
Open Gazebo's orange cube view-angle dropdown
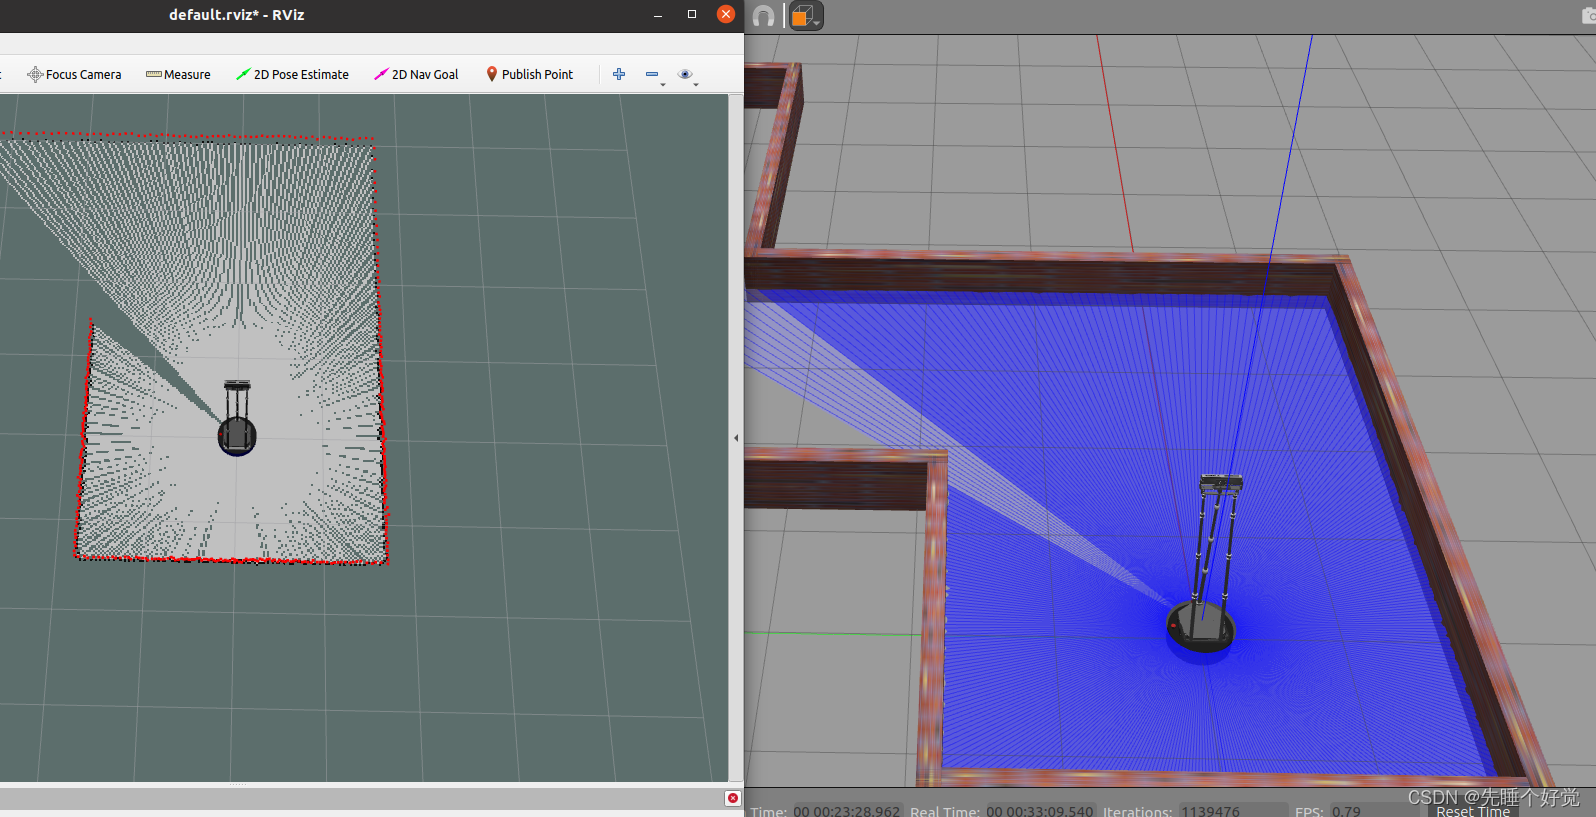pos(805,16)
